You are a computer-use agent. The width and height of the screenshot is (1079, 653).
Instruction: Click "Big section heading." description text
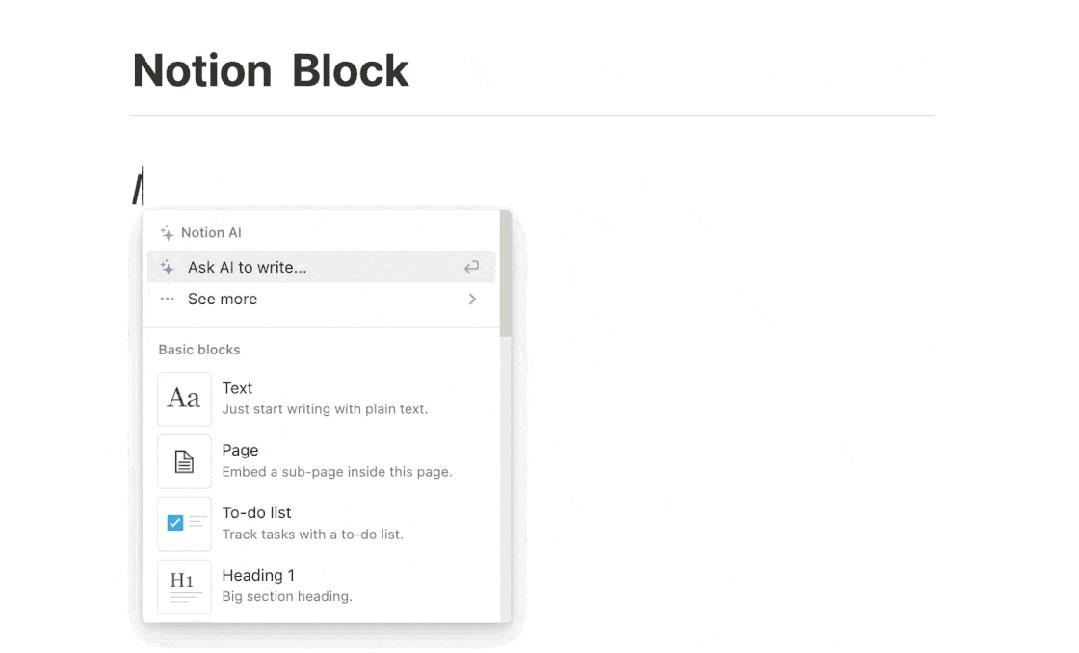coord(287,597)
